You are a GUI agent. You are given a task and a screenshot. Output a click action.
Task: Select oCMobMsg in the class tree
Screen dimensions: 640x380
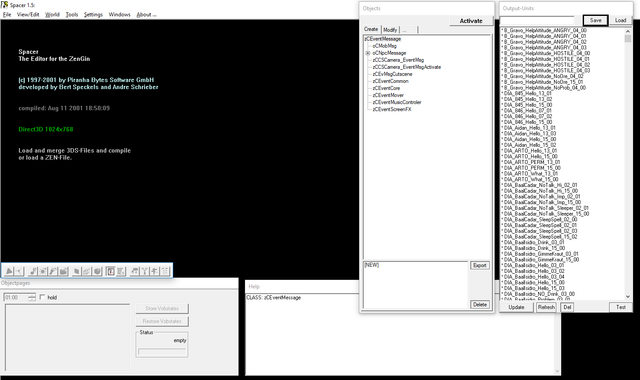[384, 46]
